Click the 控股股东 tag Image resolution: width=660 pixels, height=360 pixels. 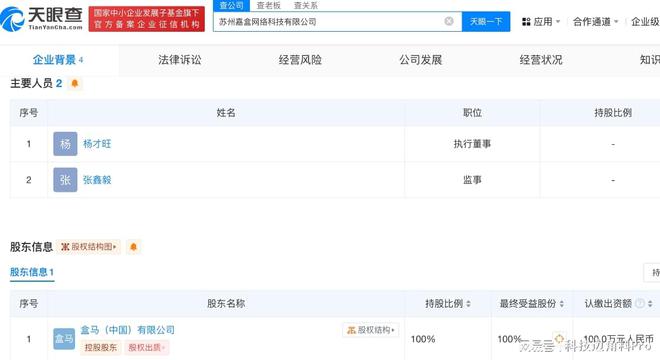tap(100, 347)
